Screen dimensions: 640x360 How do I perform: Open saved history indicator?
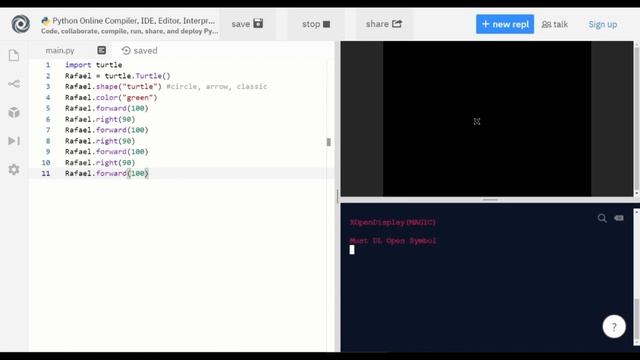pos(140,51)
